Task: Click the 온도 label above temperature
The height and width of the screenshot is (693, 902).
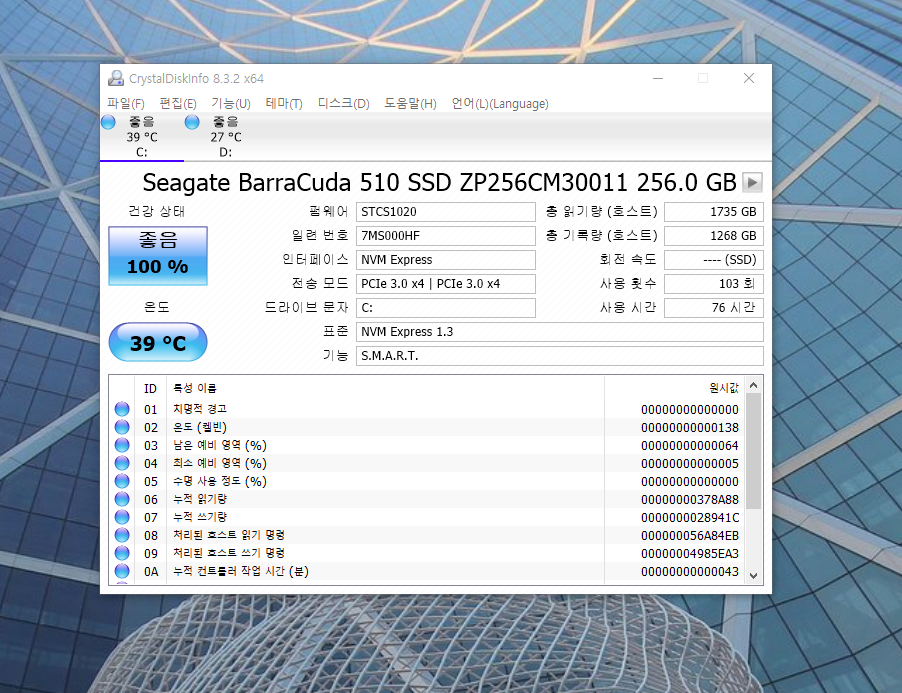Action: (x=156, y=307)
